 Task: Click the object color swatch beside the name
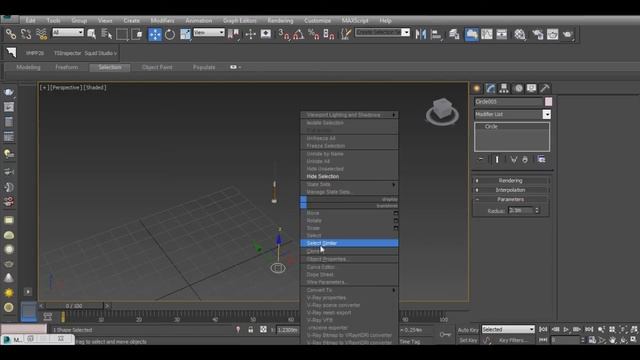tap(548, 102)
